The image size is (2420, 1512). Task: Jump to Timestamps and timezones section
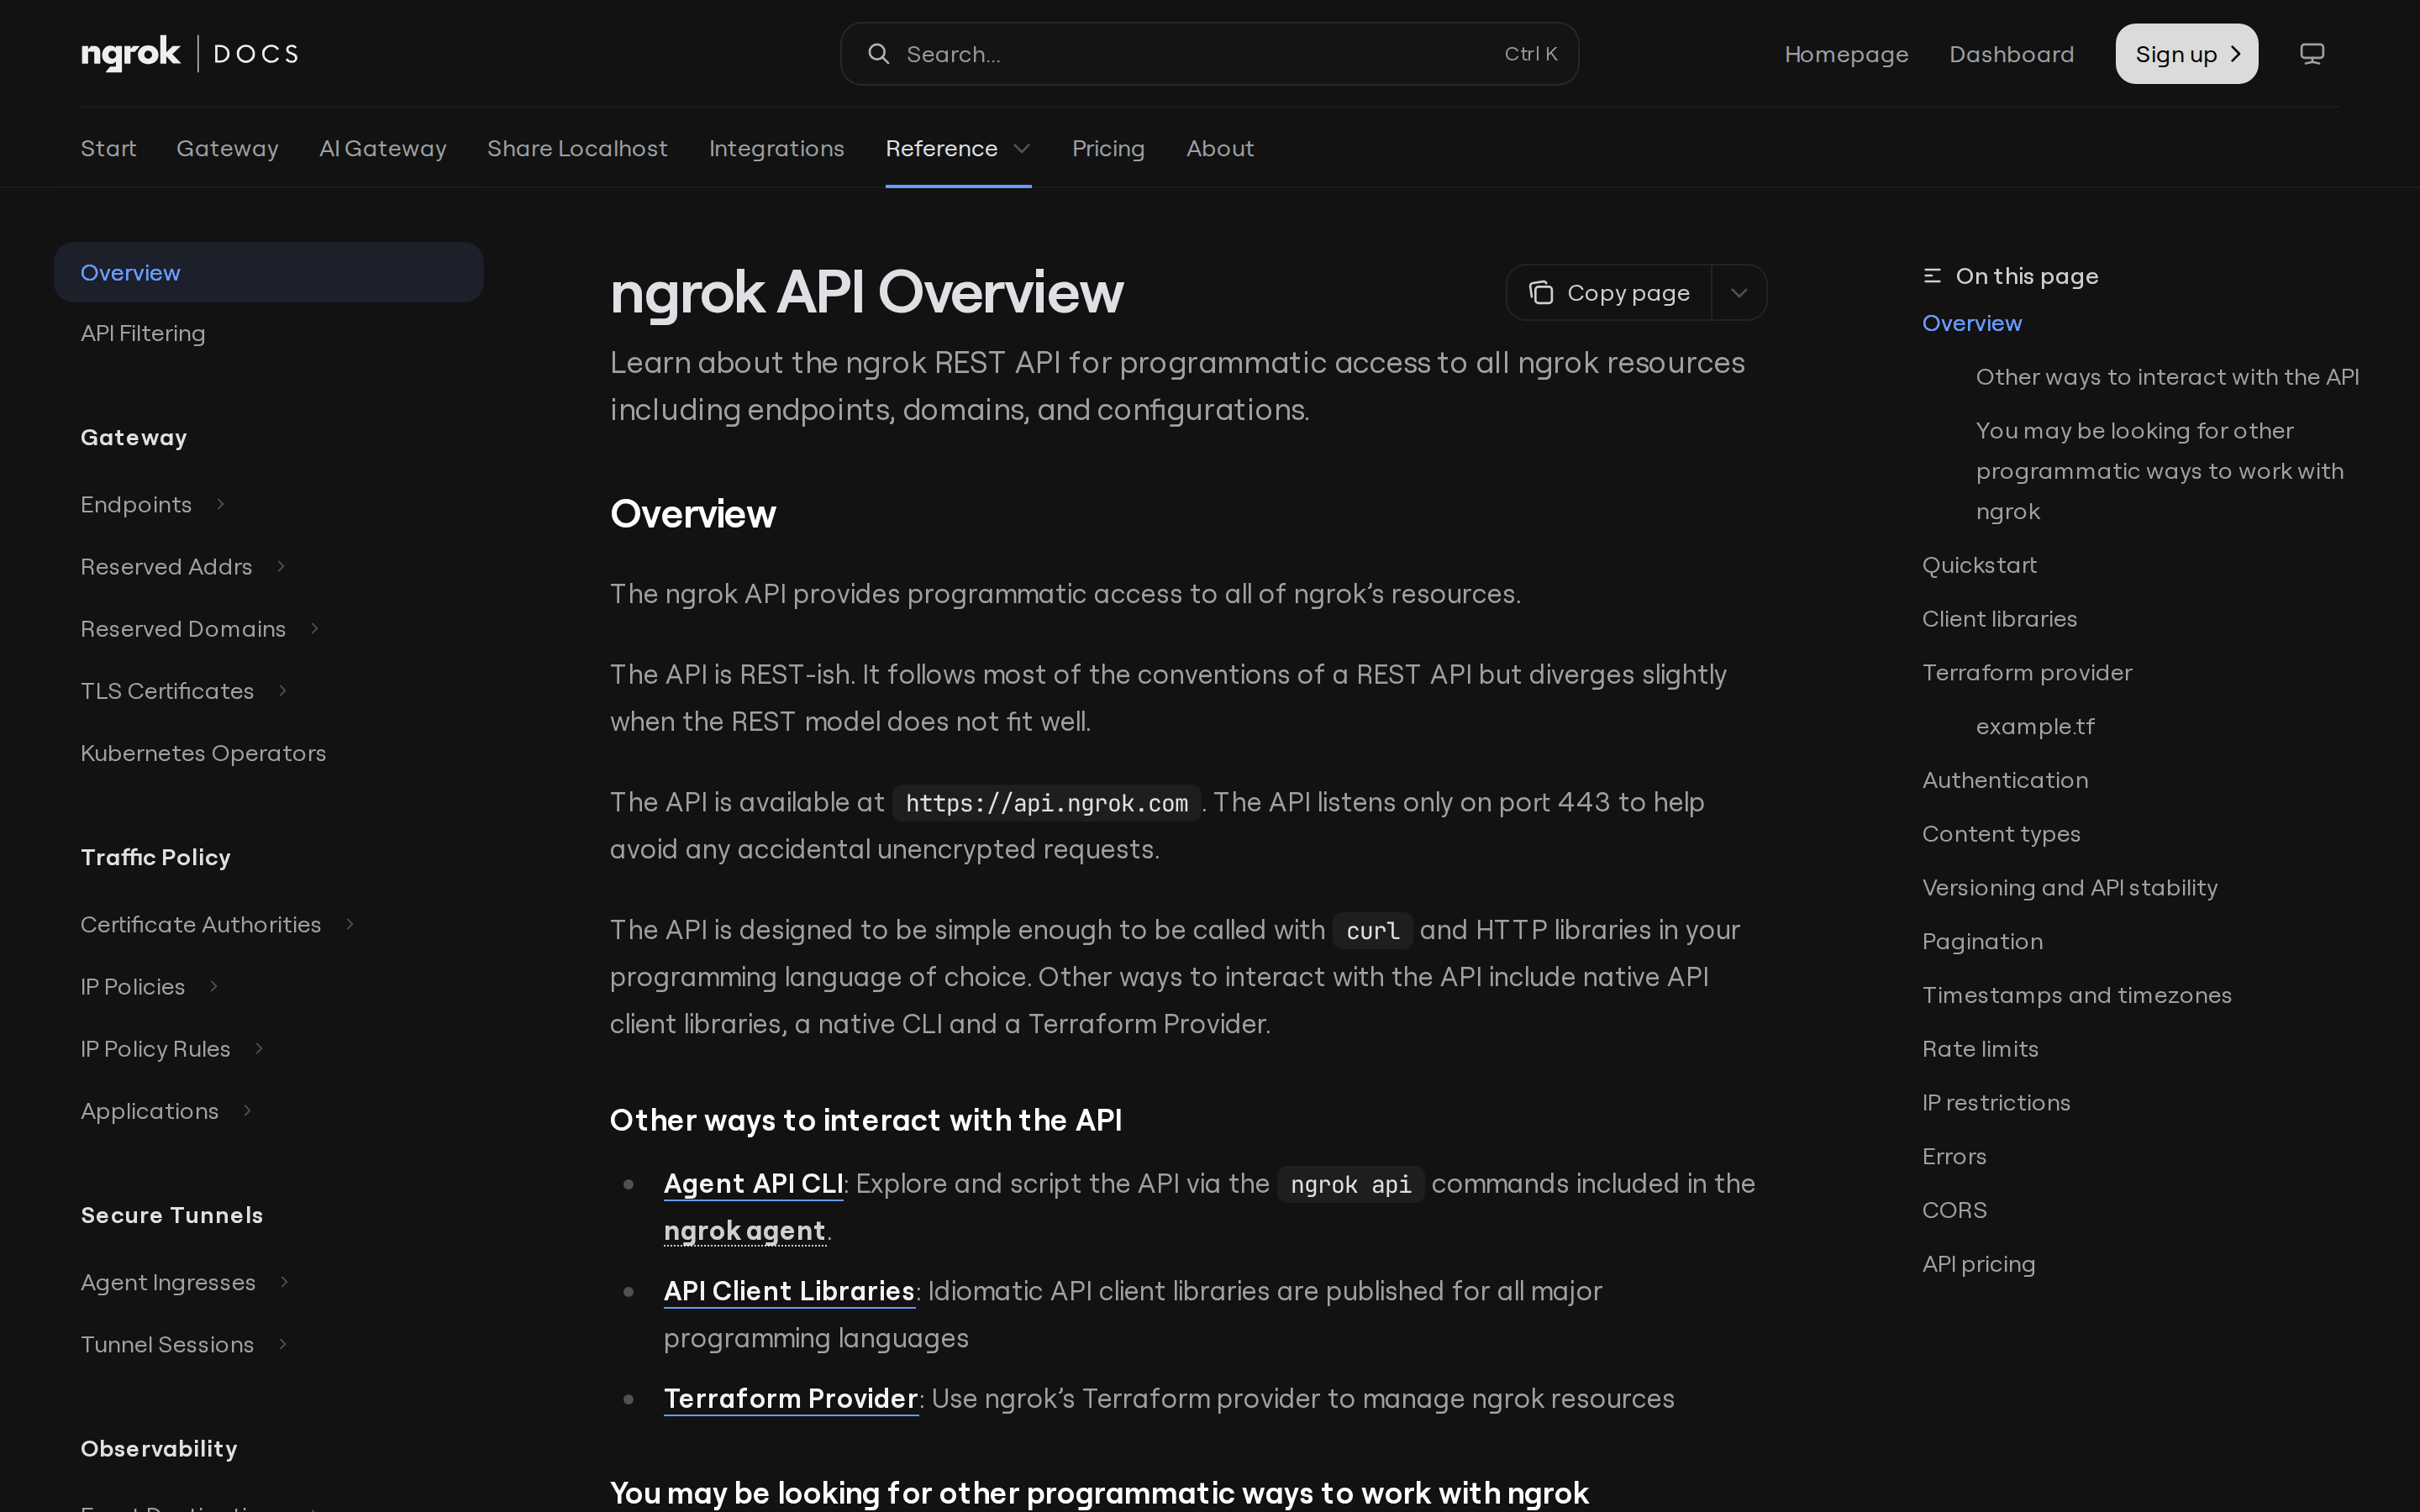[2076, 996]
